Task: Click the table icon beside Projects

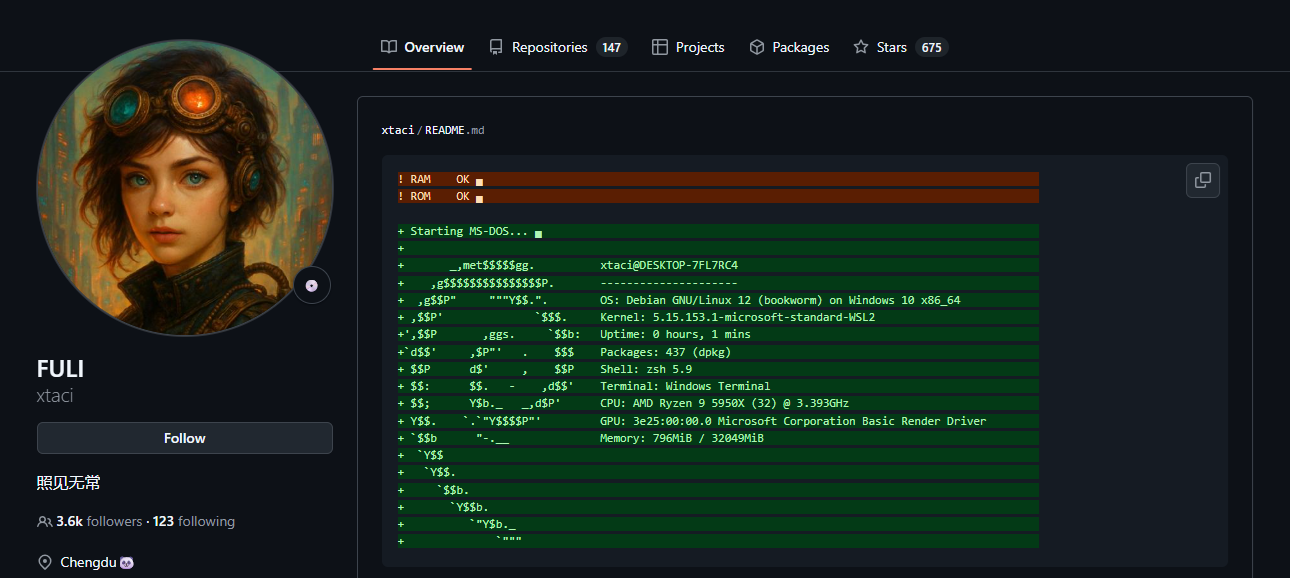Action: [659, 47]
